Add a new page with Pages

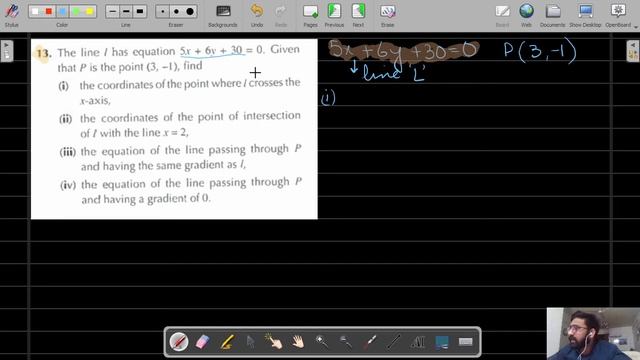click(310, 15)
